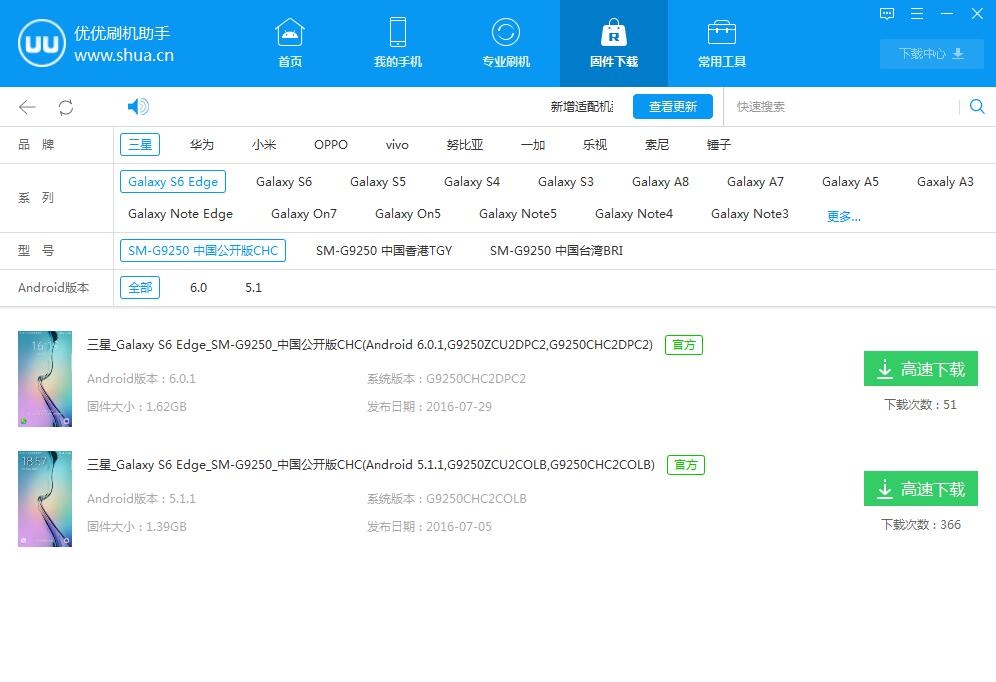Select the 一加 brand filter
This screenshot has width=996, height=682.
click(x=532, y=145)
